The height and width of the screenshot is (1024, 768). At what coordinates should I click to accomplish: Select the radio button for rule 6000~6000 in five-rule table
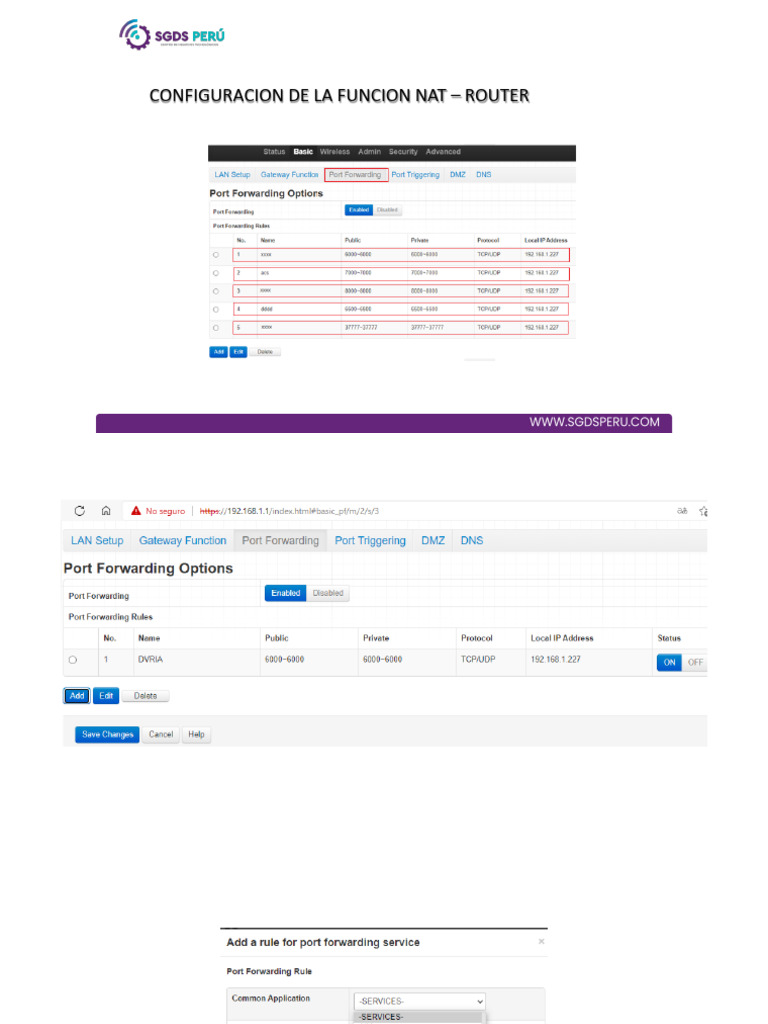click(216, 255)
